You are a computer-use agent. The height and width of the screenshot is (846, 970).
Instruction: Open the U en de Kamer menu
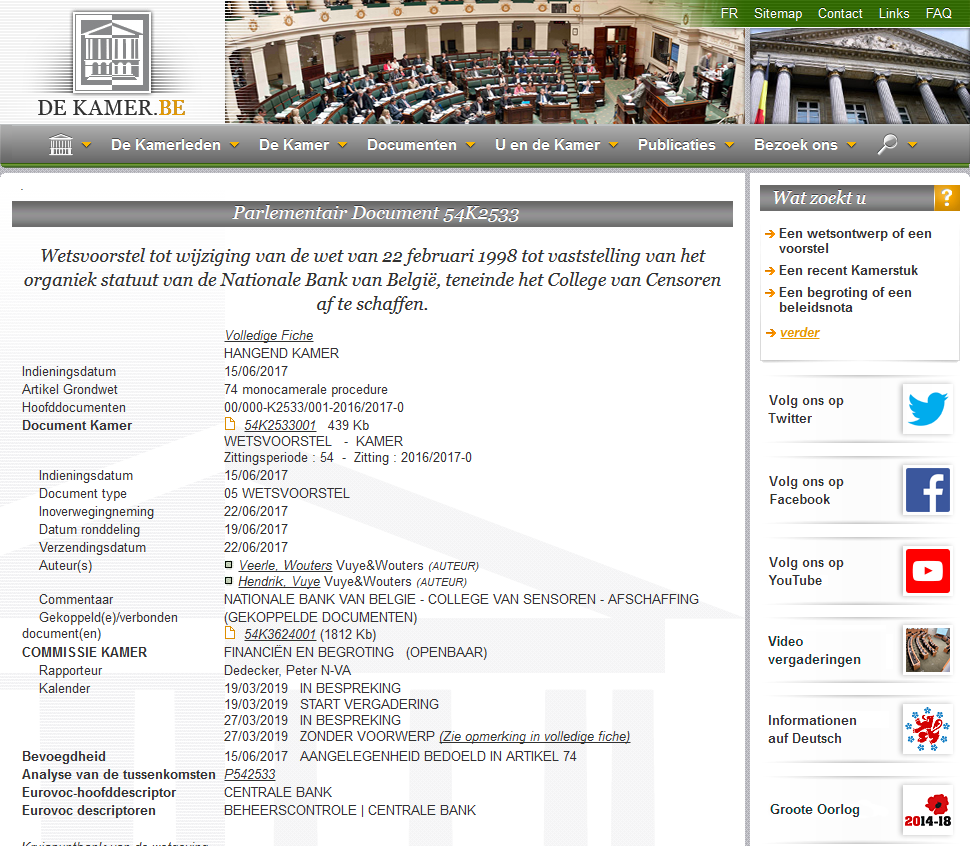556,145
